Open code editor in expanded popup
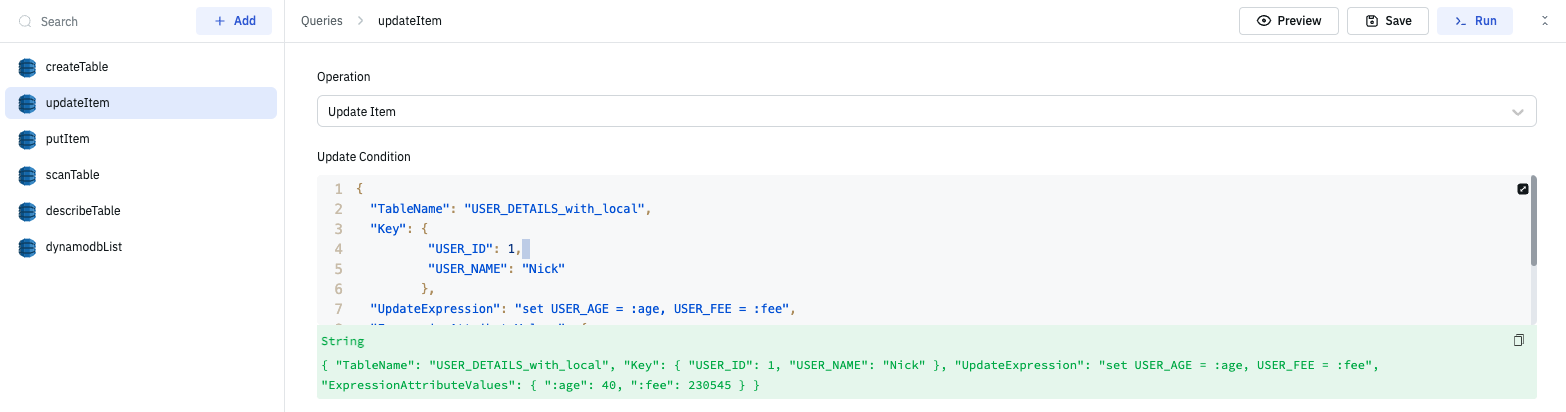 click(x=1523, y=189)
